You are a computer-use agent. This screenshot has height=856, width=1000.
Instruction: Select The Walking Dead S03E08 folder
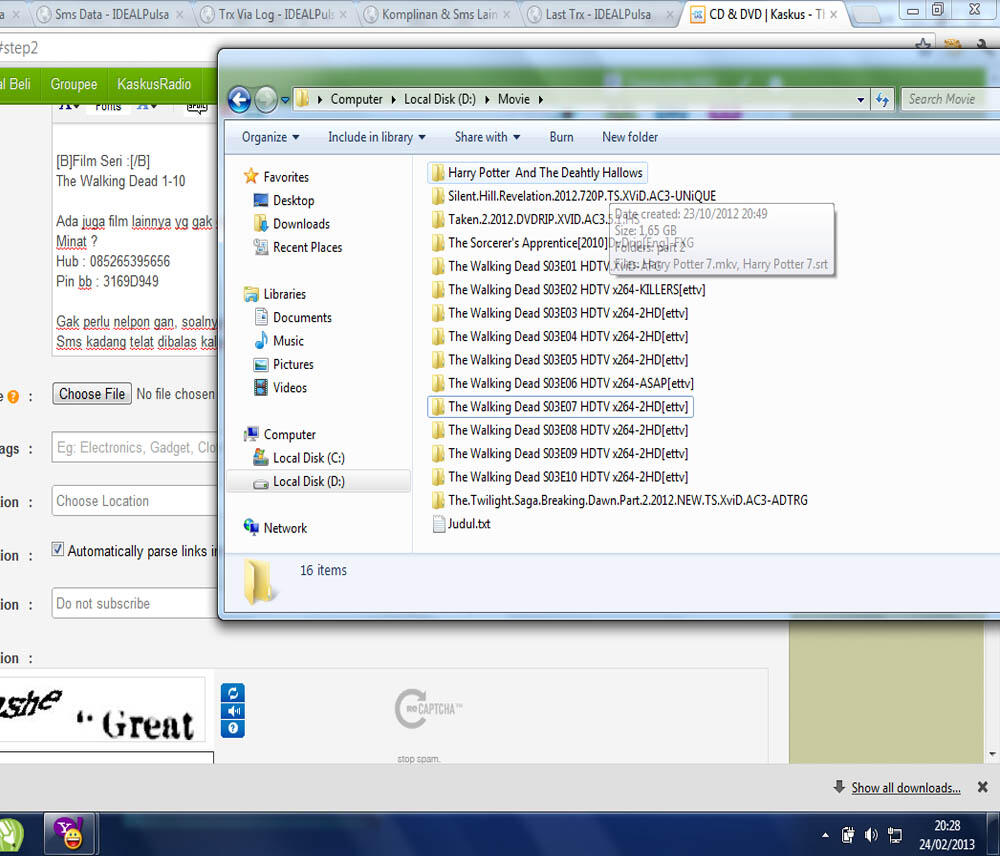tap(560, 430)
